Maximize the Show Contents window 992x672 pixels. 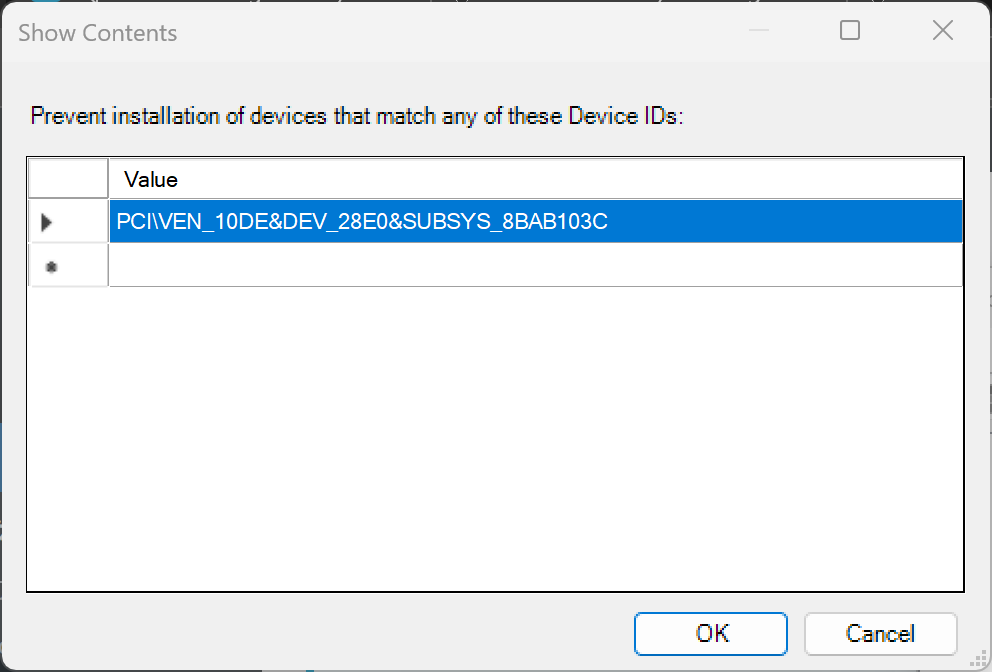point(850,31)
